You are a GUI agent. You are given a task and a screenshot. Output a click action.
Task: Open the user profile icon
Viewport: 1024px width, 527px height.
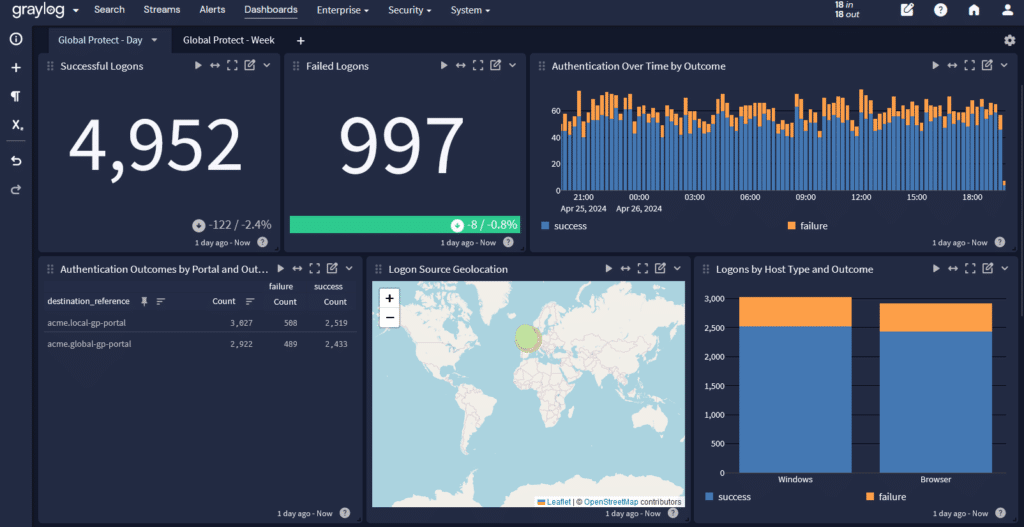[1007, 10]
